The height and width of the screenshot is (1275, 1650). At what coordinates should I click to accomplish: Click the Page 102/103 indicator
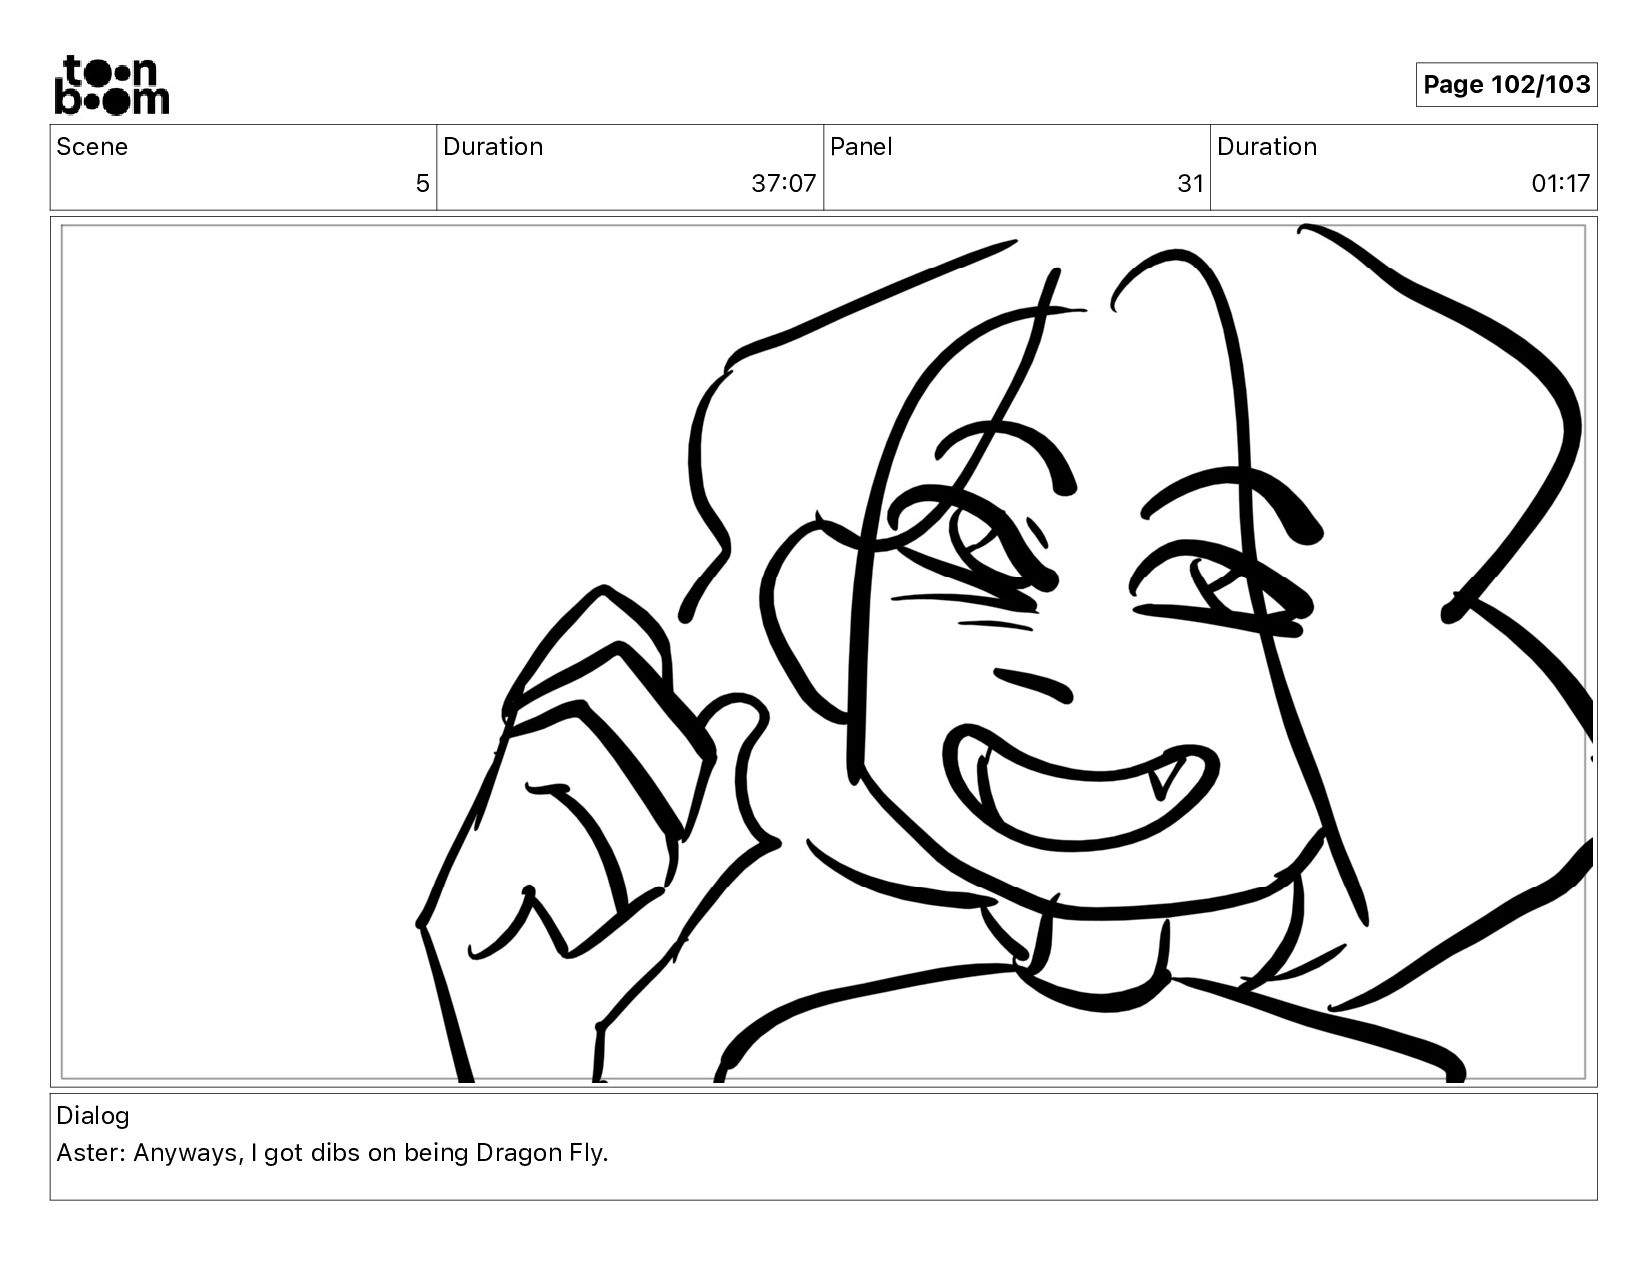click(1506, 85)
